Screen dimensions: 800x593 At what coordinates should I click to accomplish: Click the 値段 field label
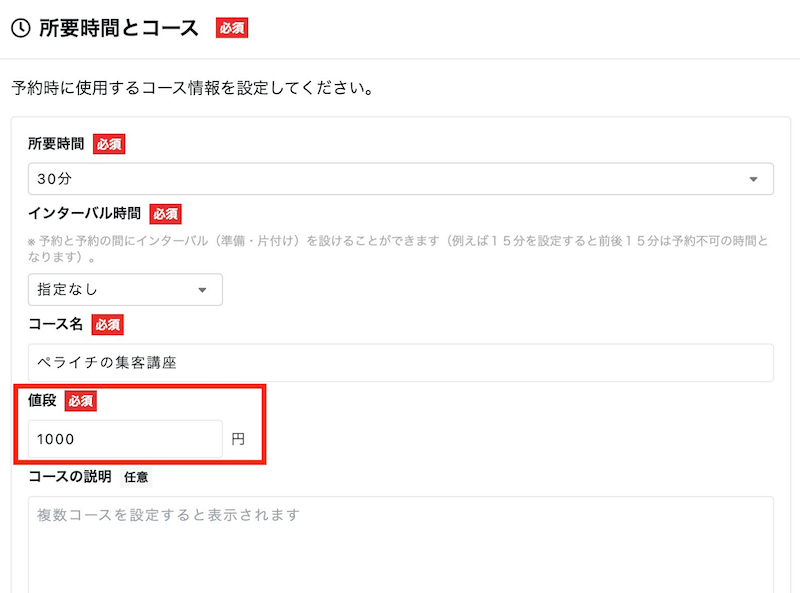pos(42,401)
